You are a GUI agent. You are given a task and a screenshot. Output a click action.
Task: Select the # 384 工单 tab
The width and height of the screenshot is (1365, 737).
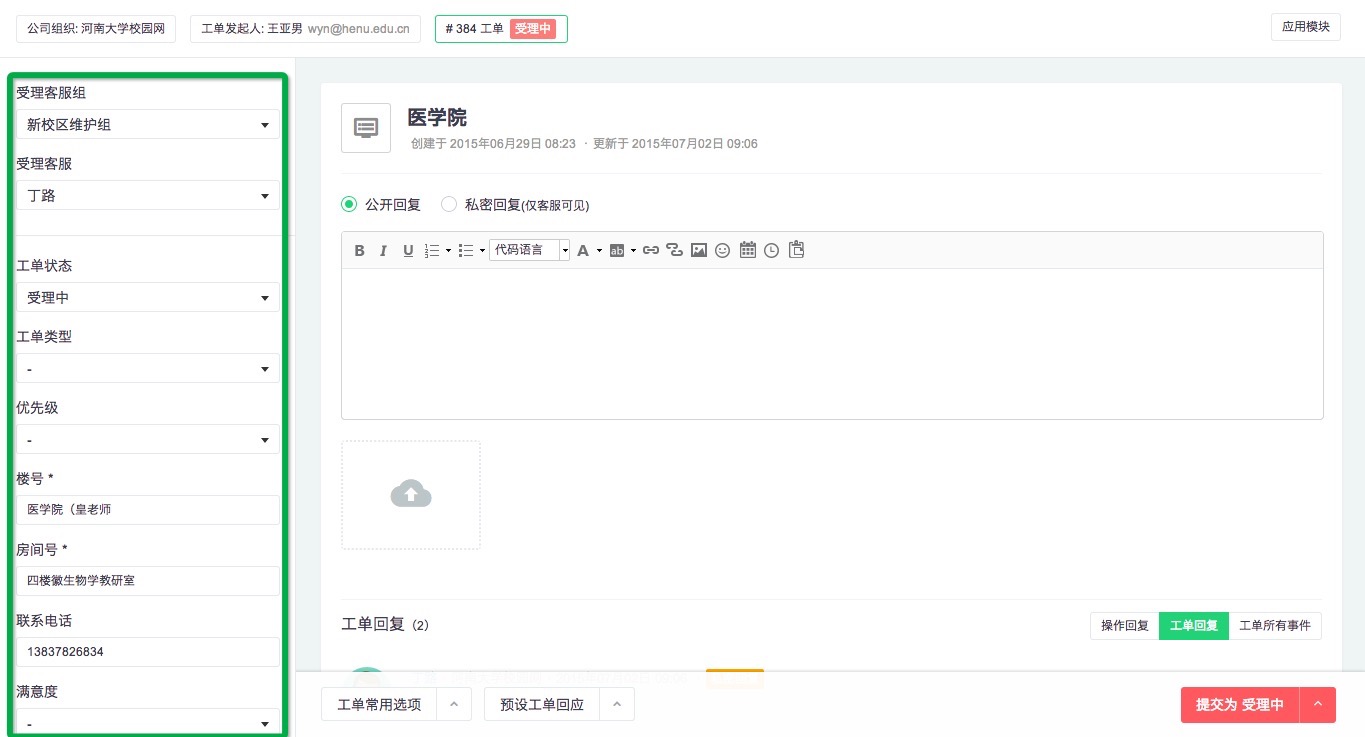click(x=501, y=29)
